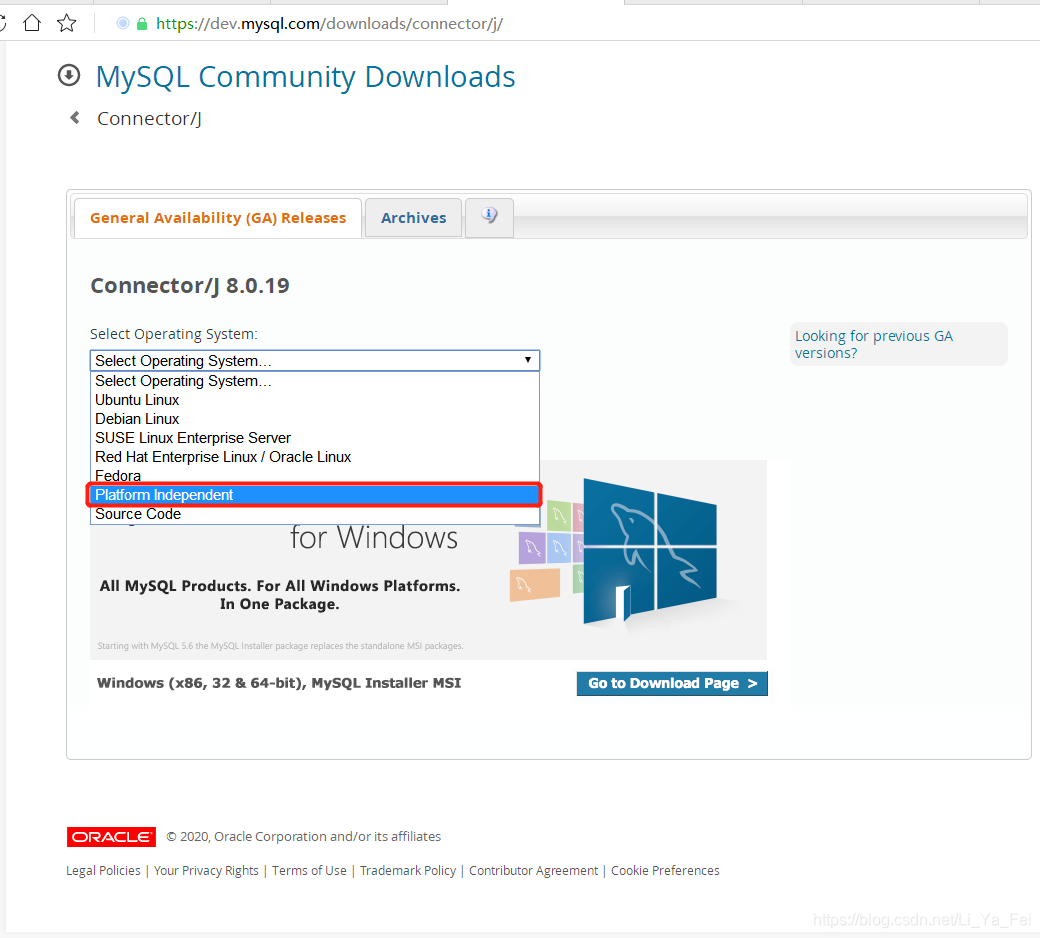Open the Select Operating System combo box

pos(315,360)
